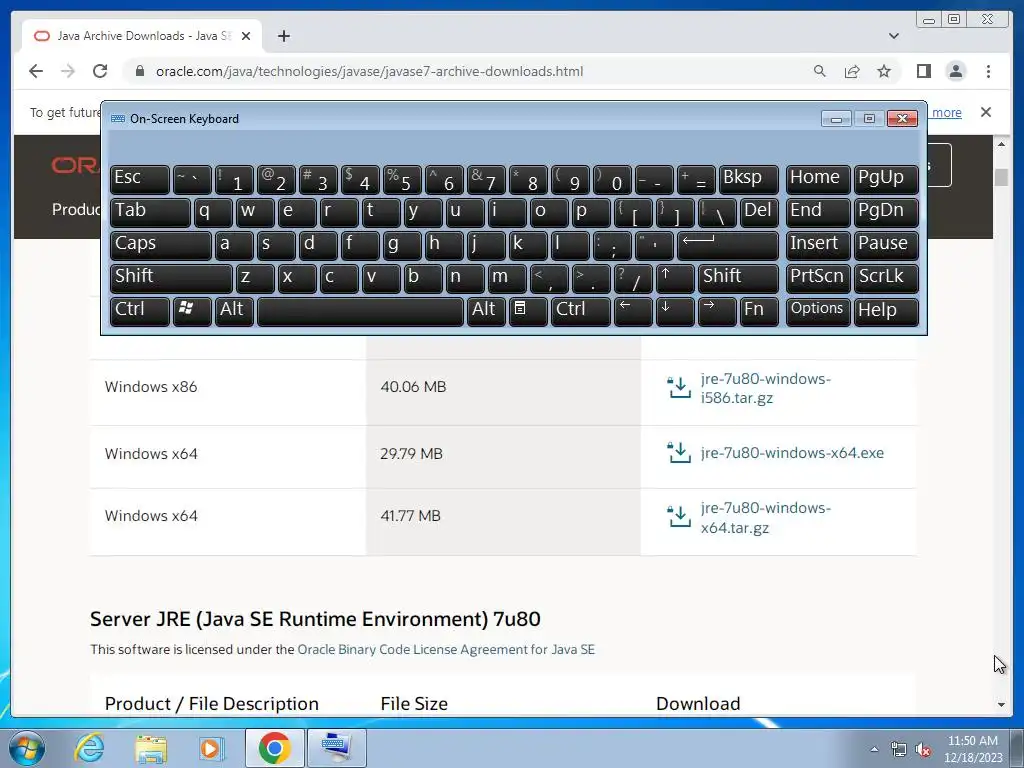The image size is (1024, 768).
Task: Reload the Oracle page in Chrome
Action: (x=100, y=71)
